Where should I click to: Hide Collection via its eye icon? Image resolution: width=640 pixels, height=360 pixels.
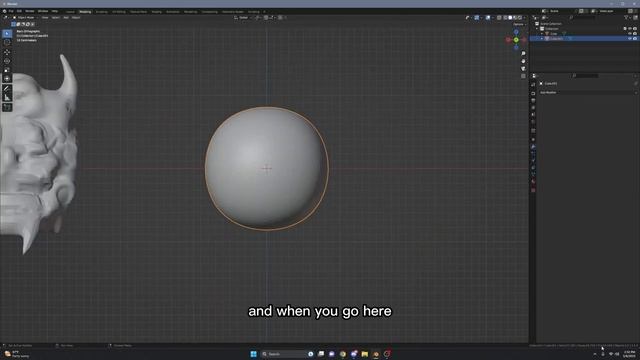[630, 29]
